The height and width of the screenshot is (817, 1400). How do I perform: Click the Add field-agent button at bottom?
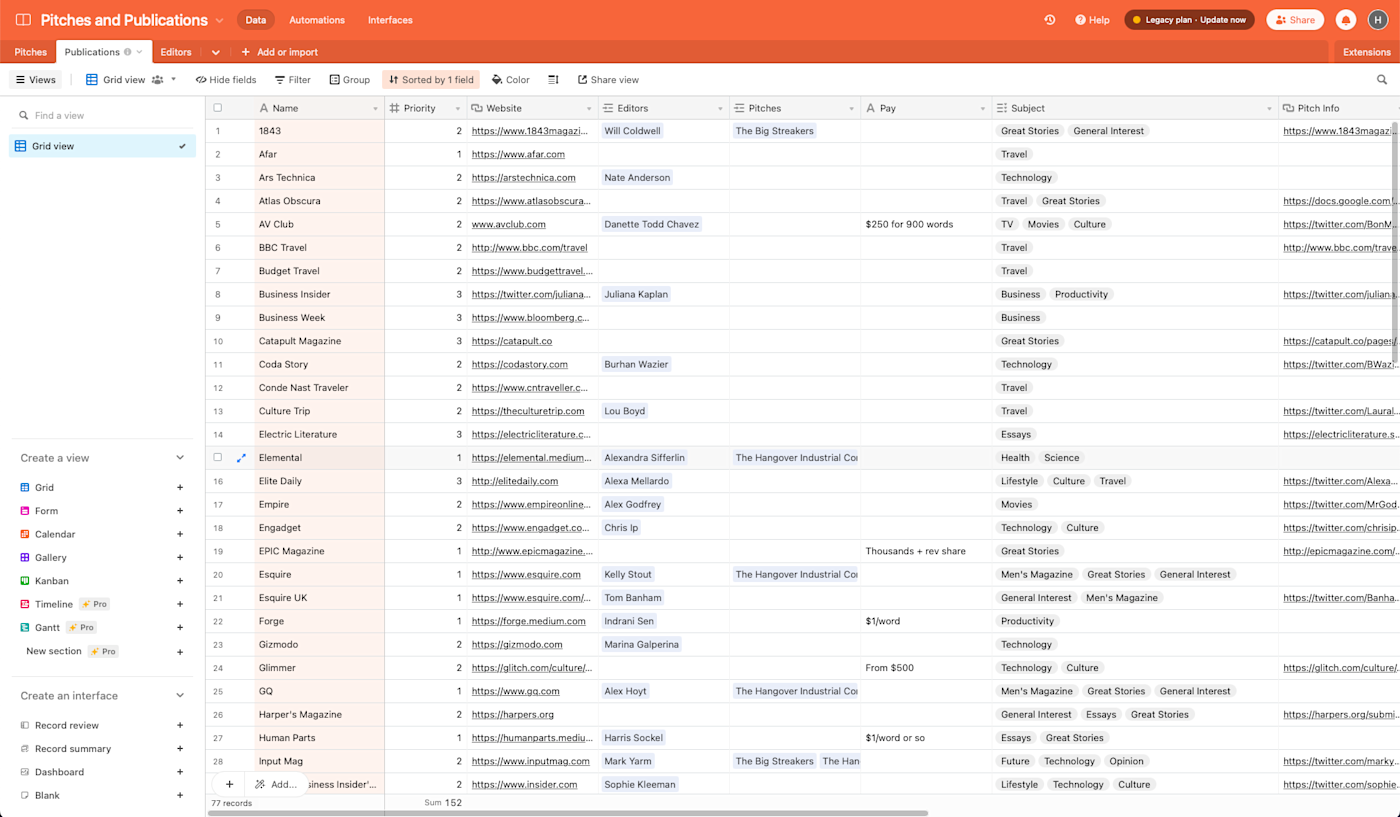click(275, 785)
